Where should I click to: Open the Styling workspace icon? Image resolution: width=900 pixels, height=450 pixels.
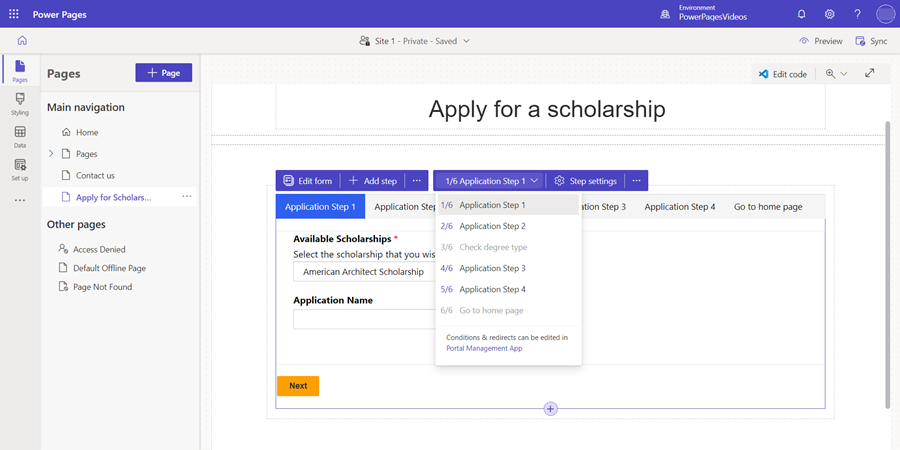click(20, 102)
